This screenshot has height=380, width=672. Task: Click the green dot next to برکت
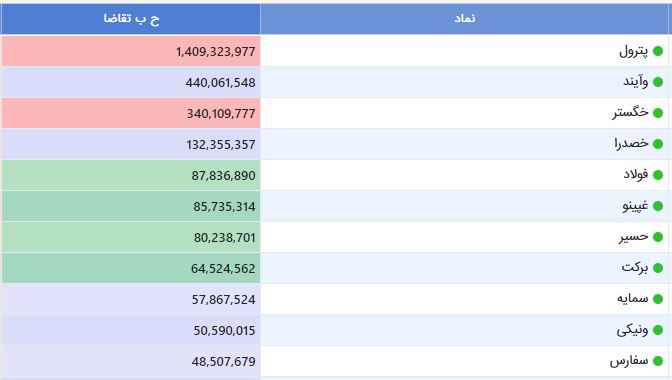click(x=658, y=268)
